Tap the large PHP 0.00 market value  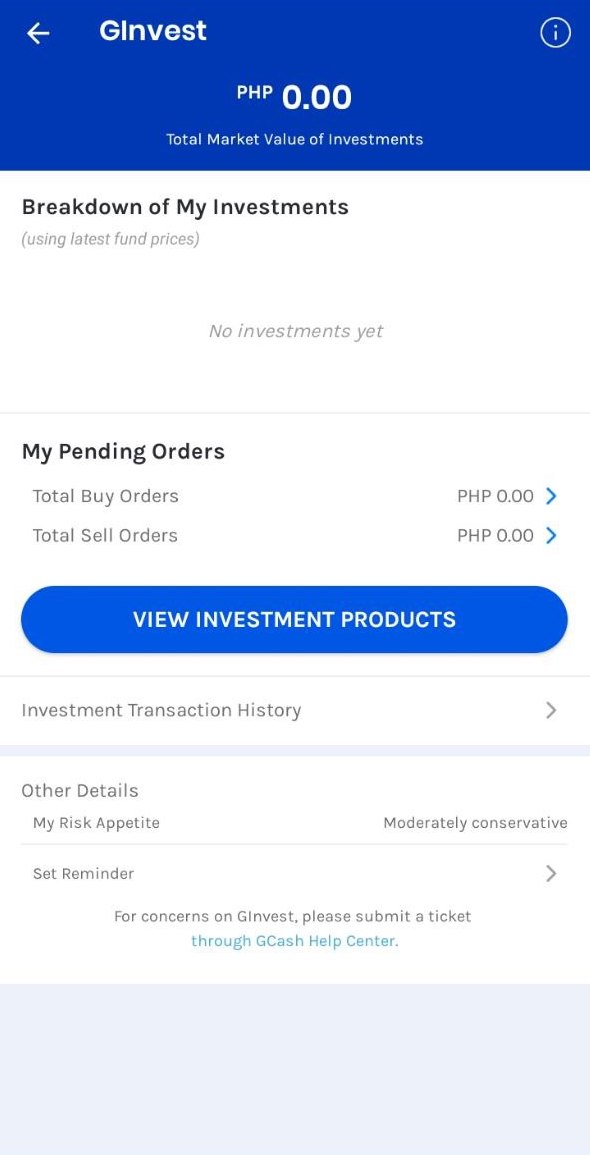[295, 98]
